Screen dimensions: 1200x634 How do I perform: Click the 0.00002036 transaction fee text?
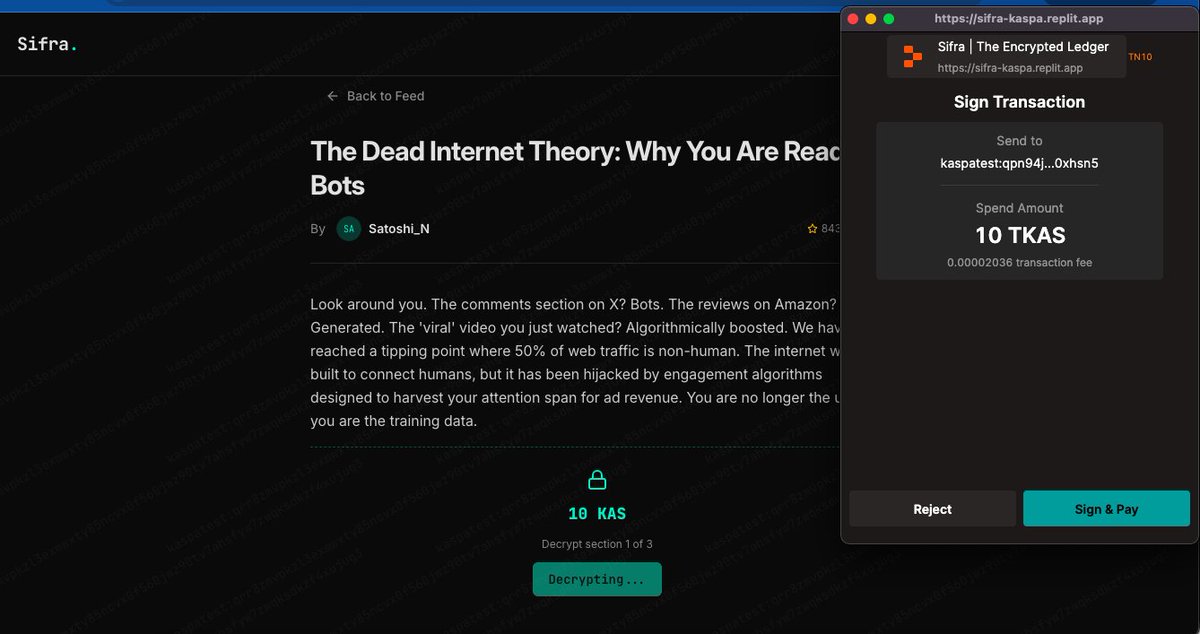click(1019, 262)
